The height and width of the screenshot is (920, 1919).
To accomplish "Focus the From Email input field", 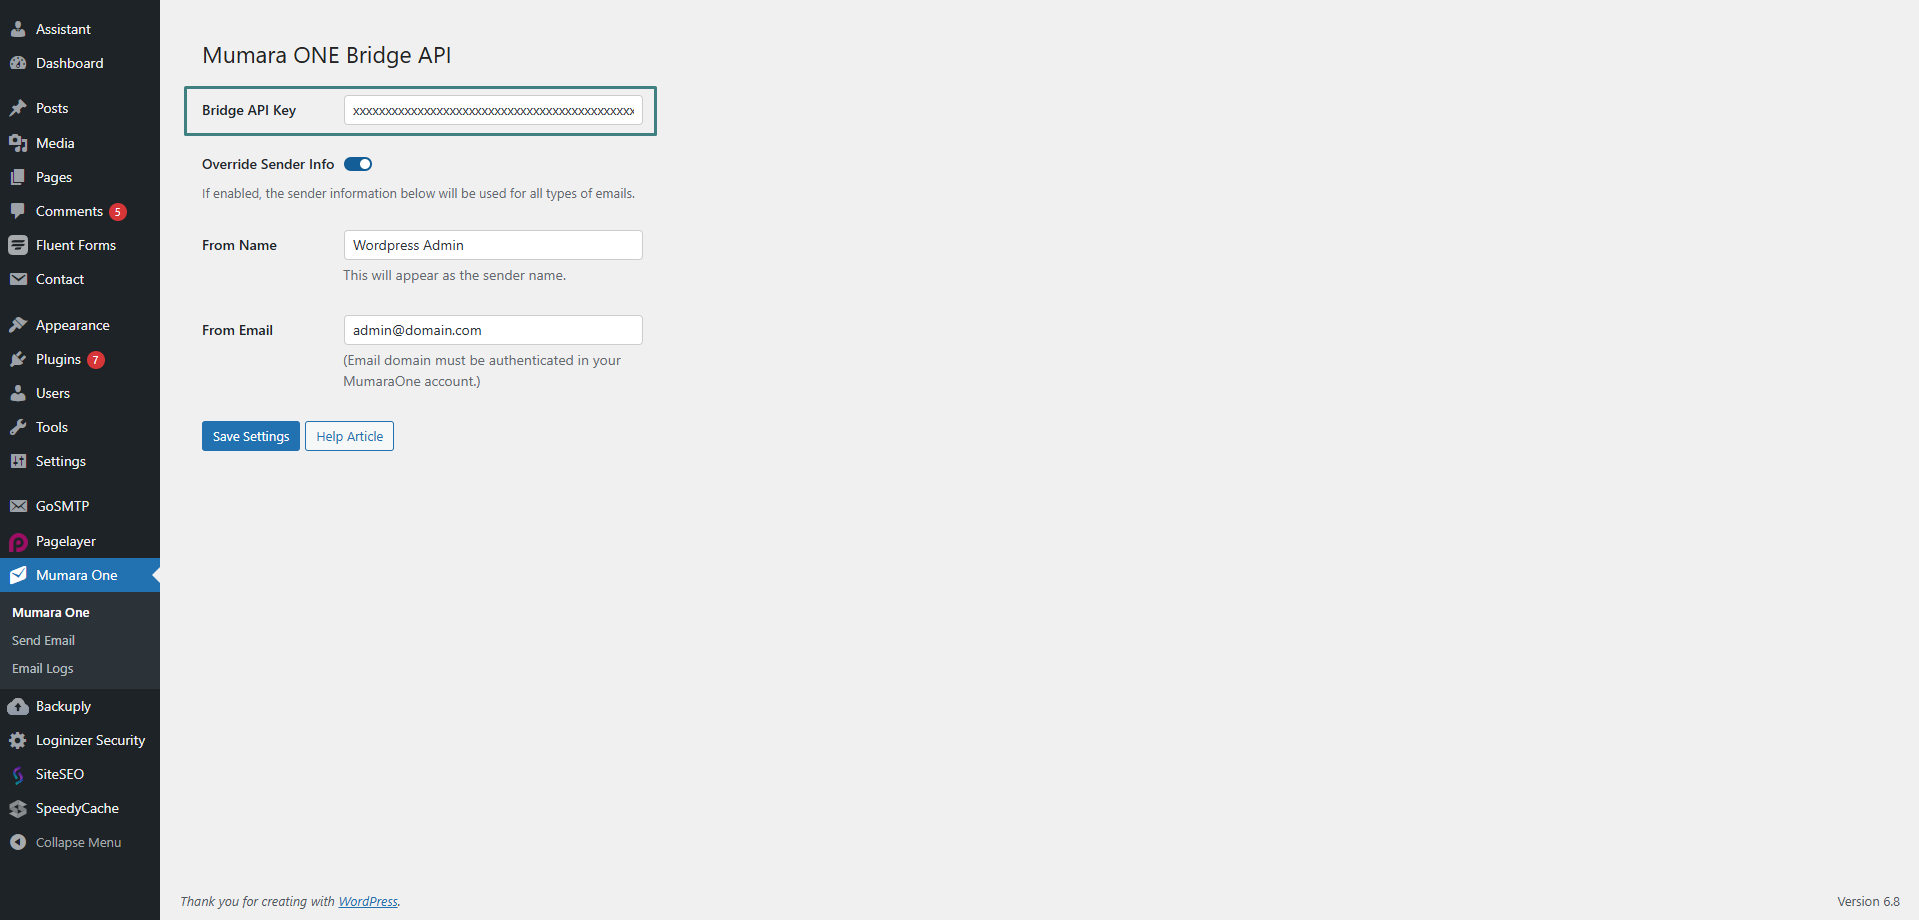I will [x=493, y=330].
